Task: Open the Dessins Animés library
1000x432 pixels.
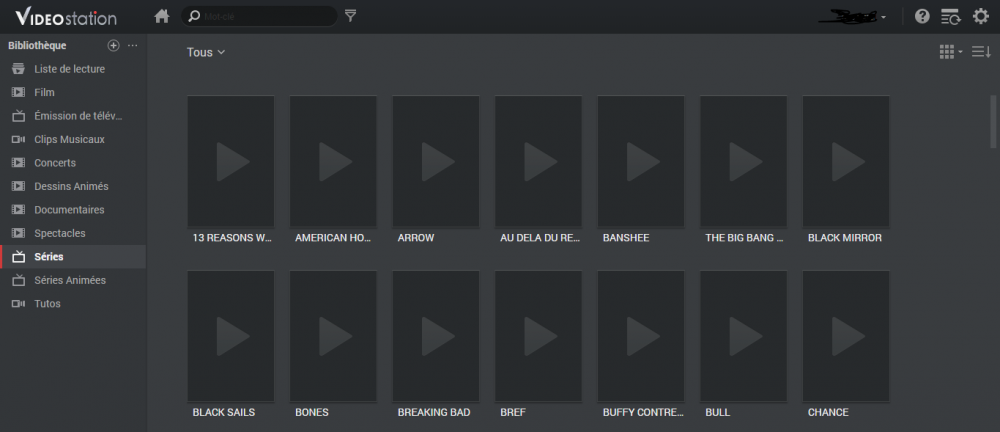Action: click(x=73, y=186)
